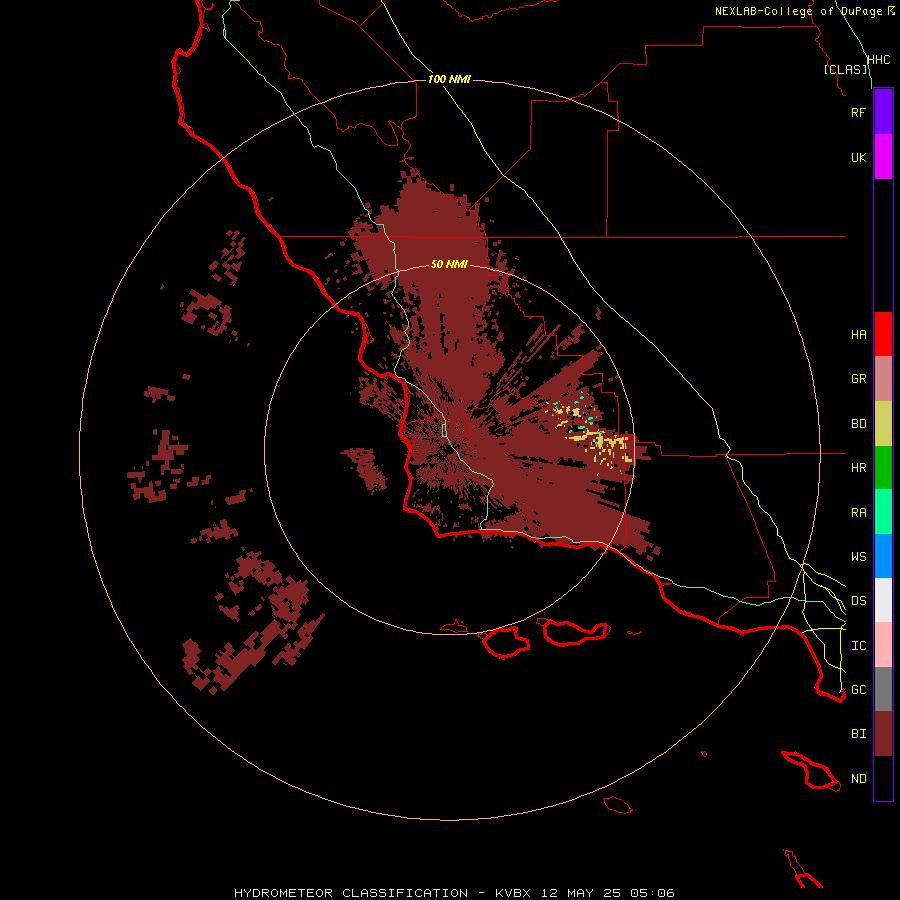This screenshot has height=900, width=900.
Task: Click the HR legend label
Action: pos(858,468)
